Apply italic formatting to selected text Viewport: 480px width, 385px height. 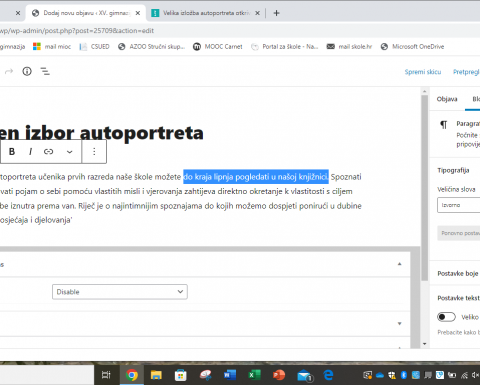30,152
